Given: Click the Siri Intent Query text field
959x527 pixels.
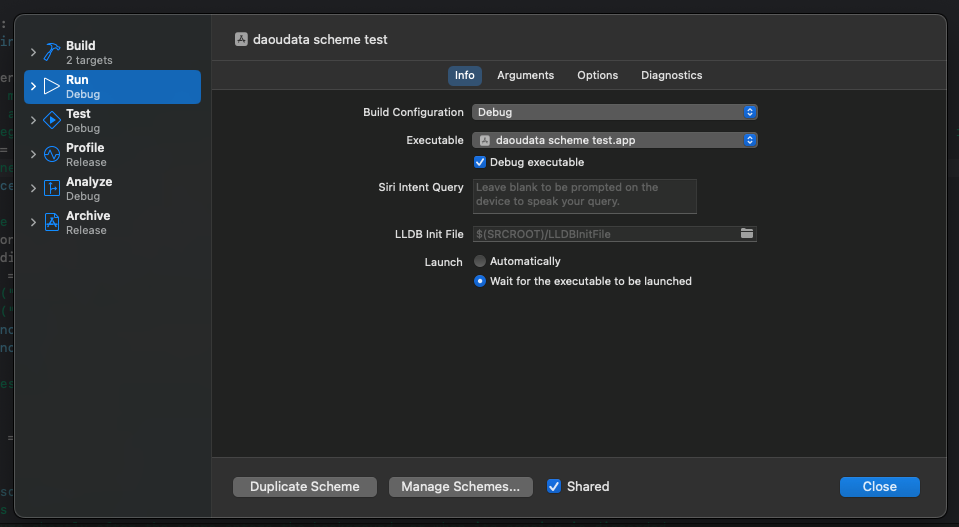Looking at the screenshot, I should point(585,196).
